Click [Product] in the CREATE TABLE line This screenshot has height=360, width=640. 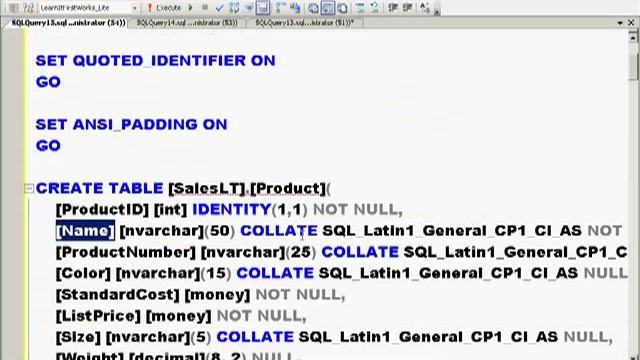pos(288,189)
